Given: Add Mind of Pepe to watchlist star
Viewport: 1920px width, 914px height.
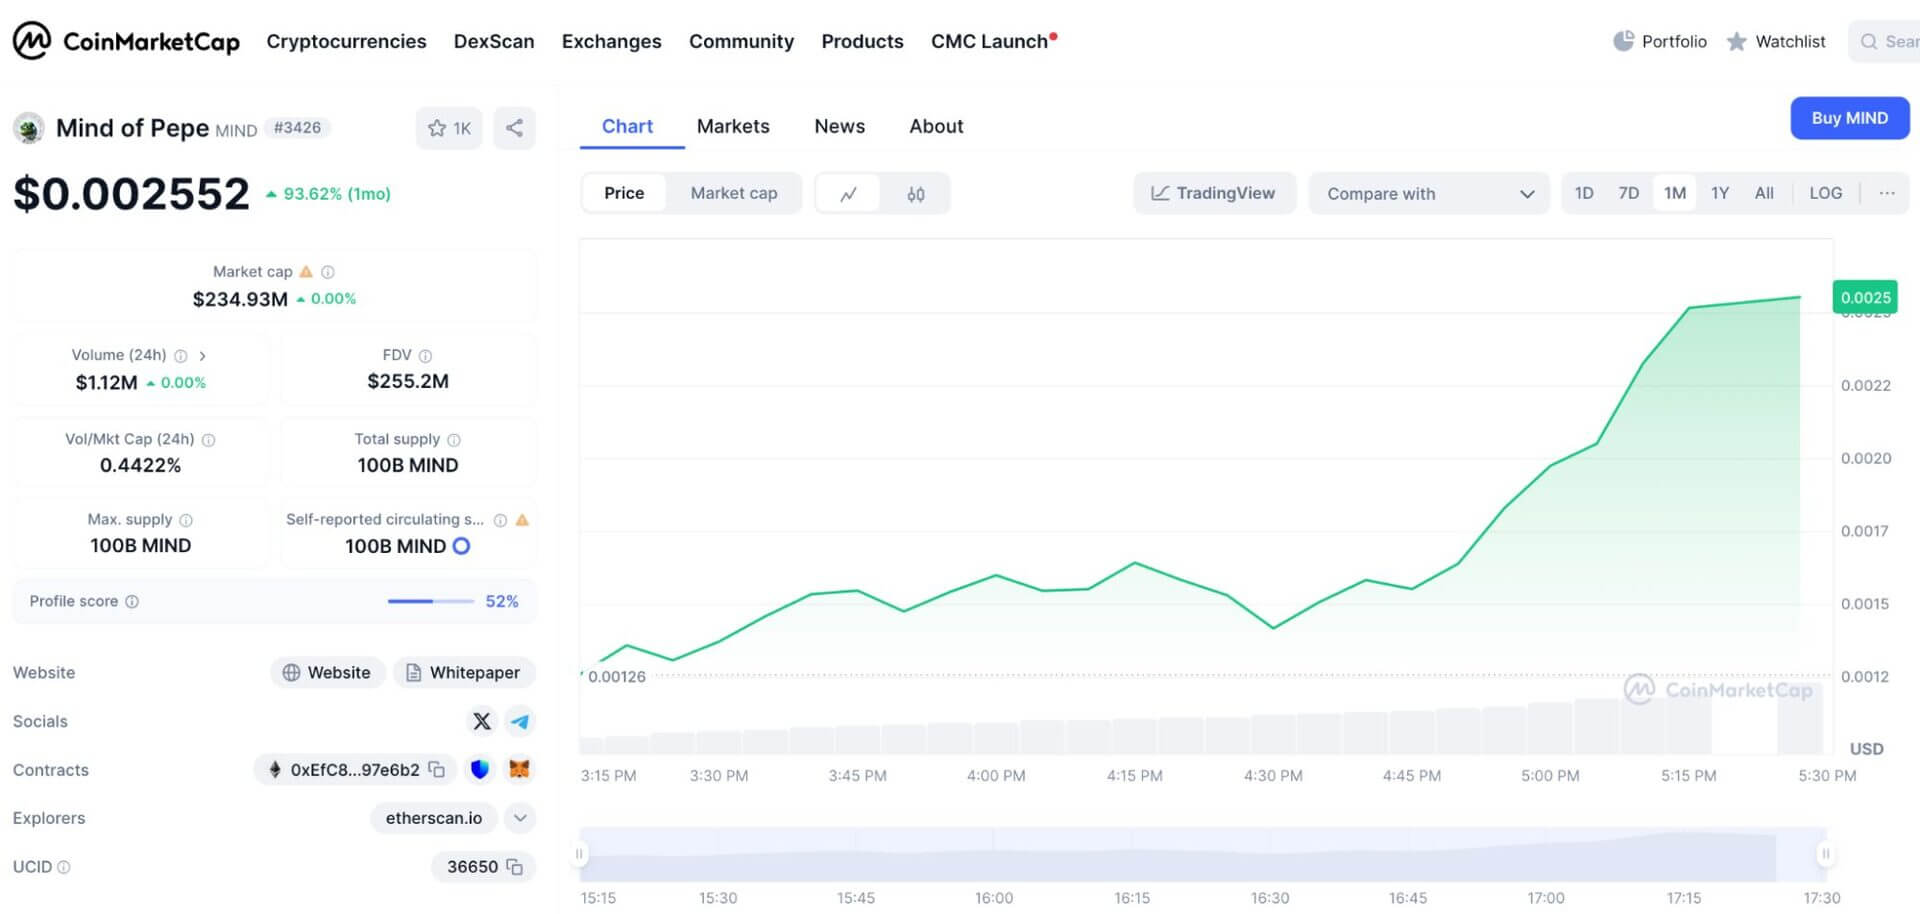Looking at the screenshot, I should pos(449,128).
